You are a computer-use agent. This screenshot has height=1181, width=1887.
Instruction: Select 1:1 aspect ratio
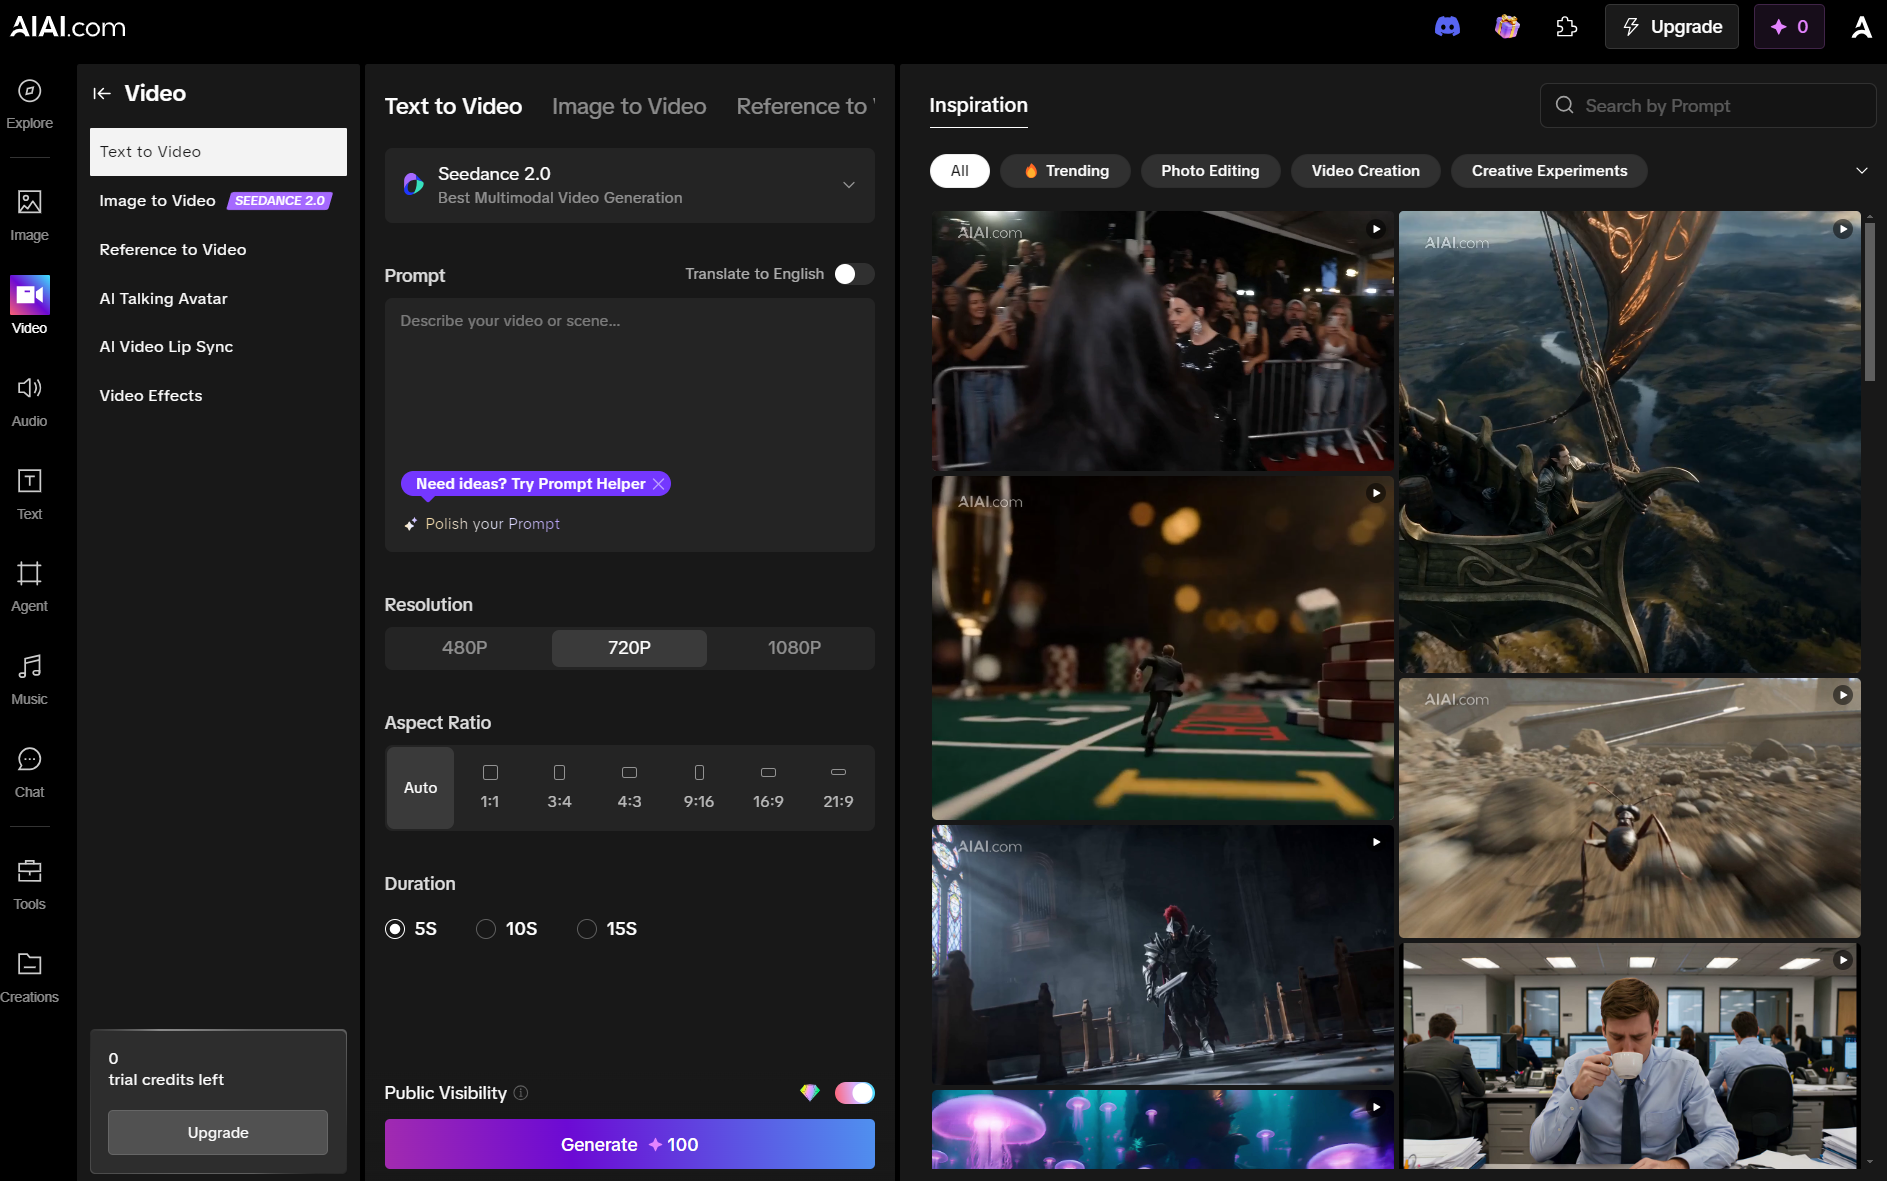[x=490, y=788]
